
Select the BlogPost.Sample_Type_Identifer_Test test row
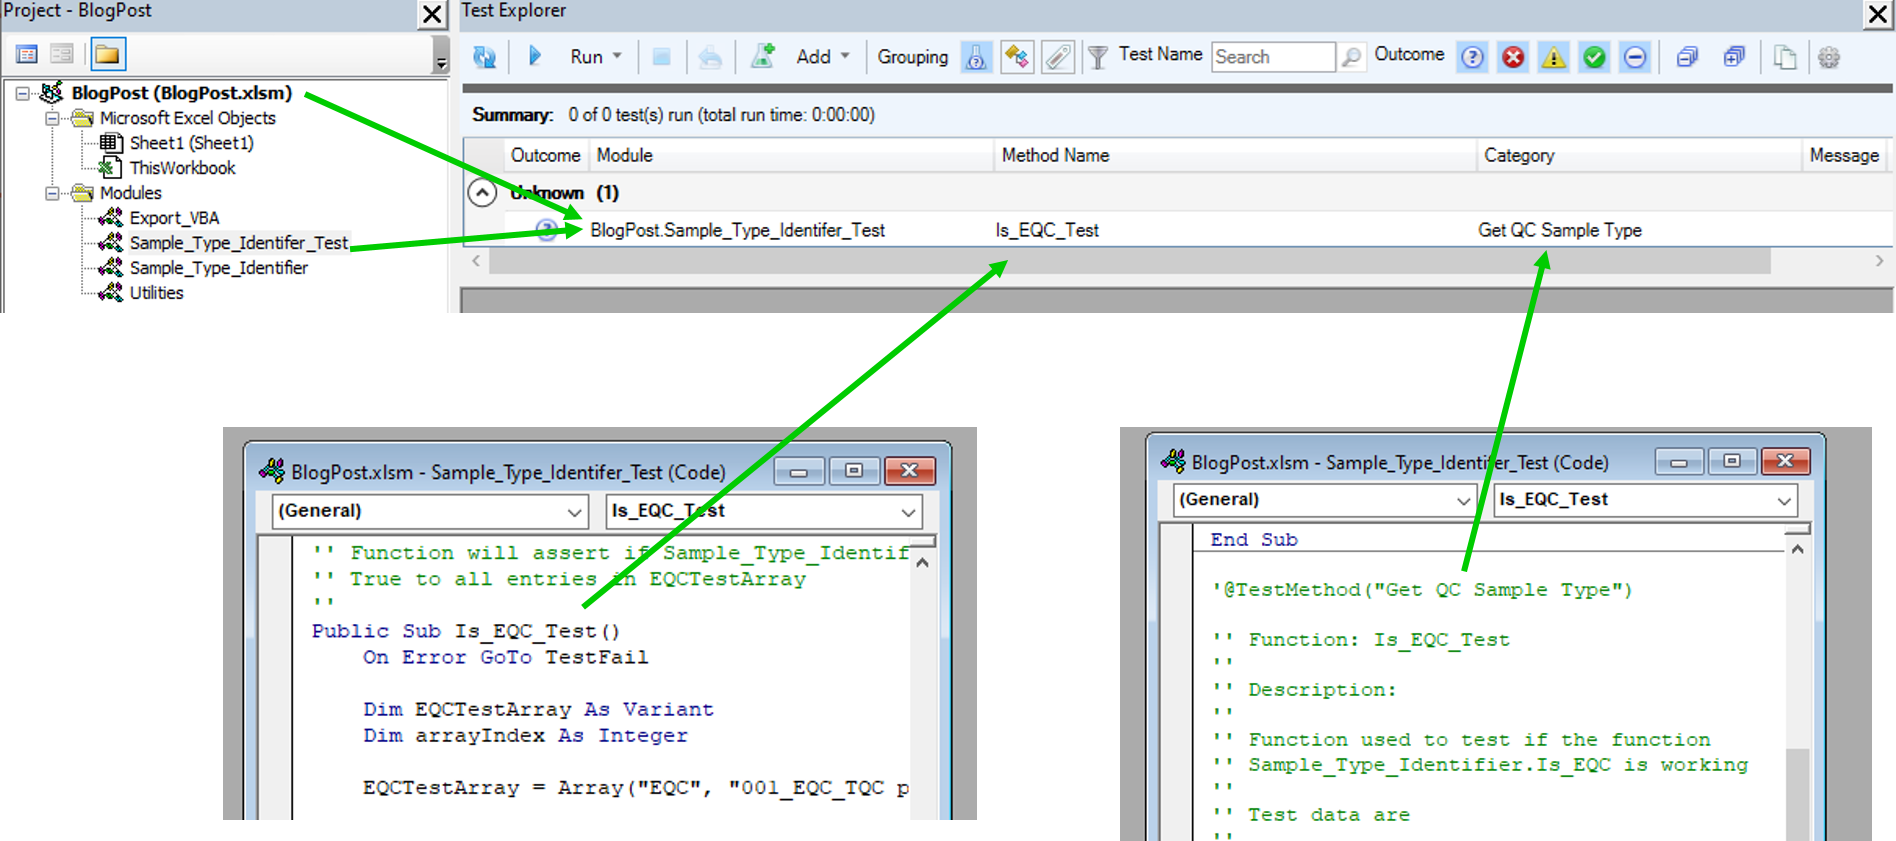[1178, 230]
